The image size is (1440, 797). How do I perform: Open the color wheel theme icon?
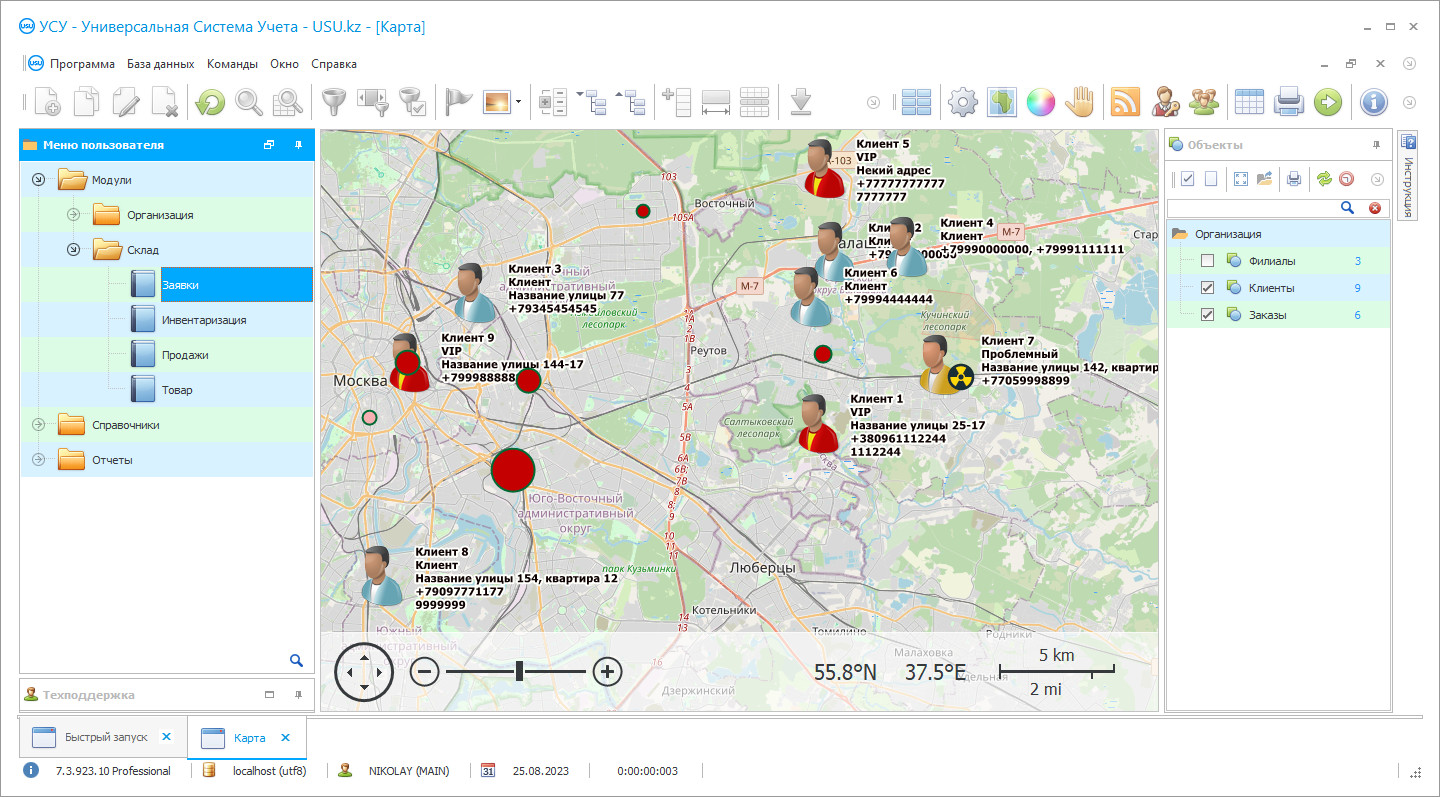[x=1041, y=101]
